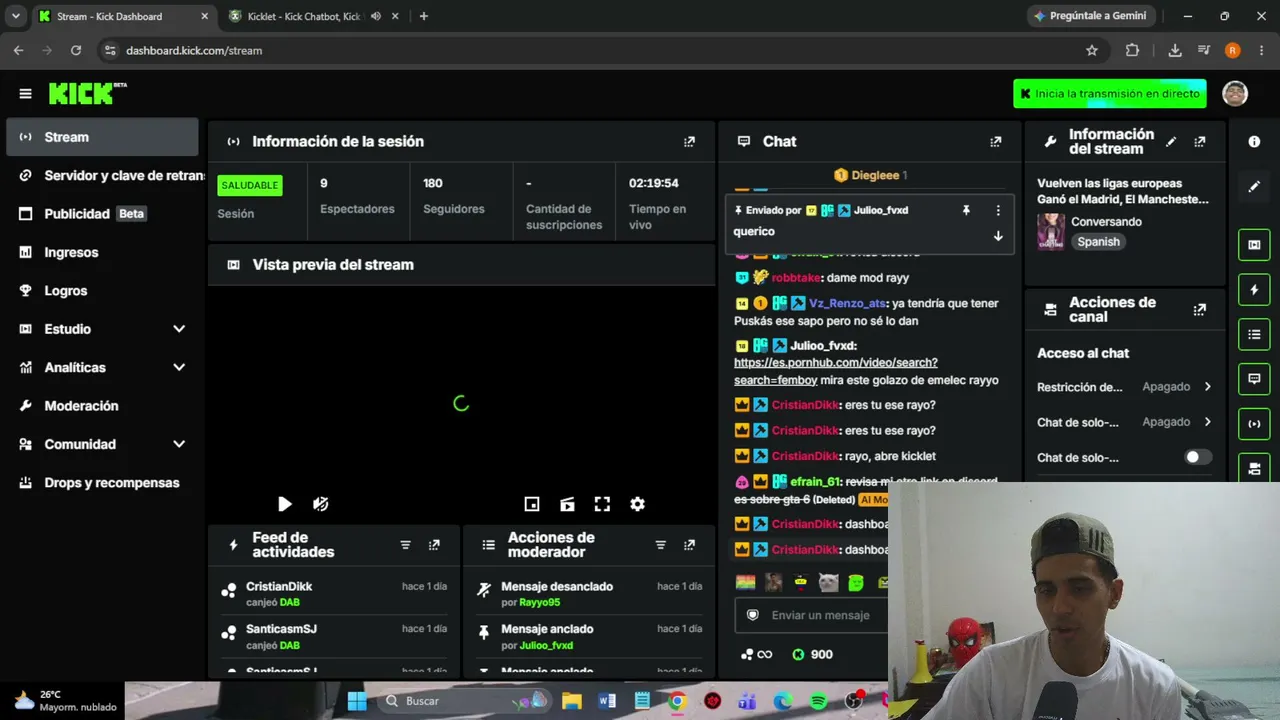Expand the Estudio sidebar section
Screen dimensions: 1280x720
coord(179,329)
